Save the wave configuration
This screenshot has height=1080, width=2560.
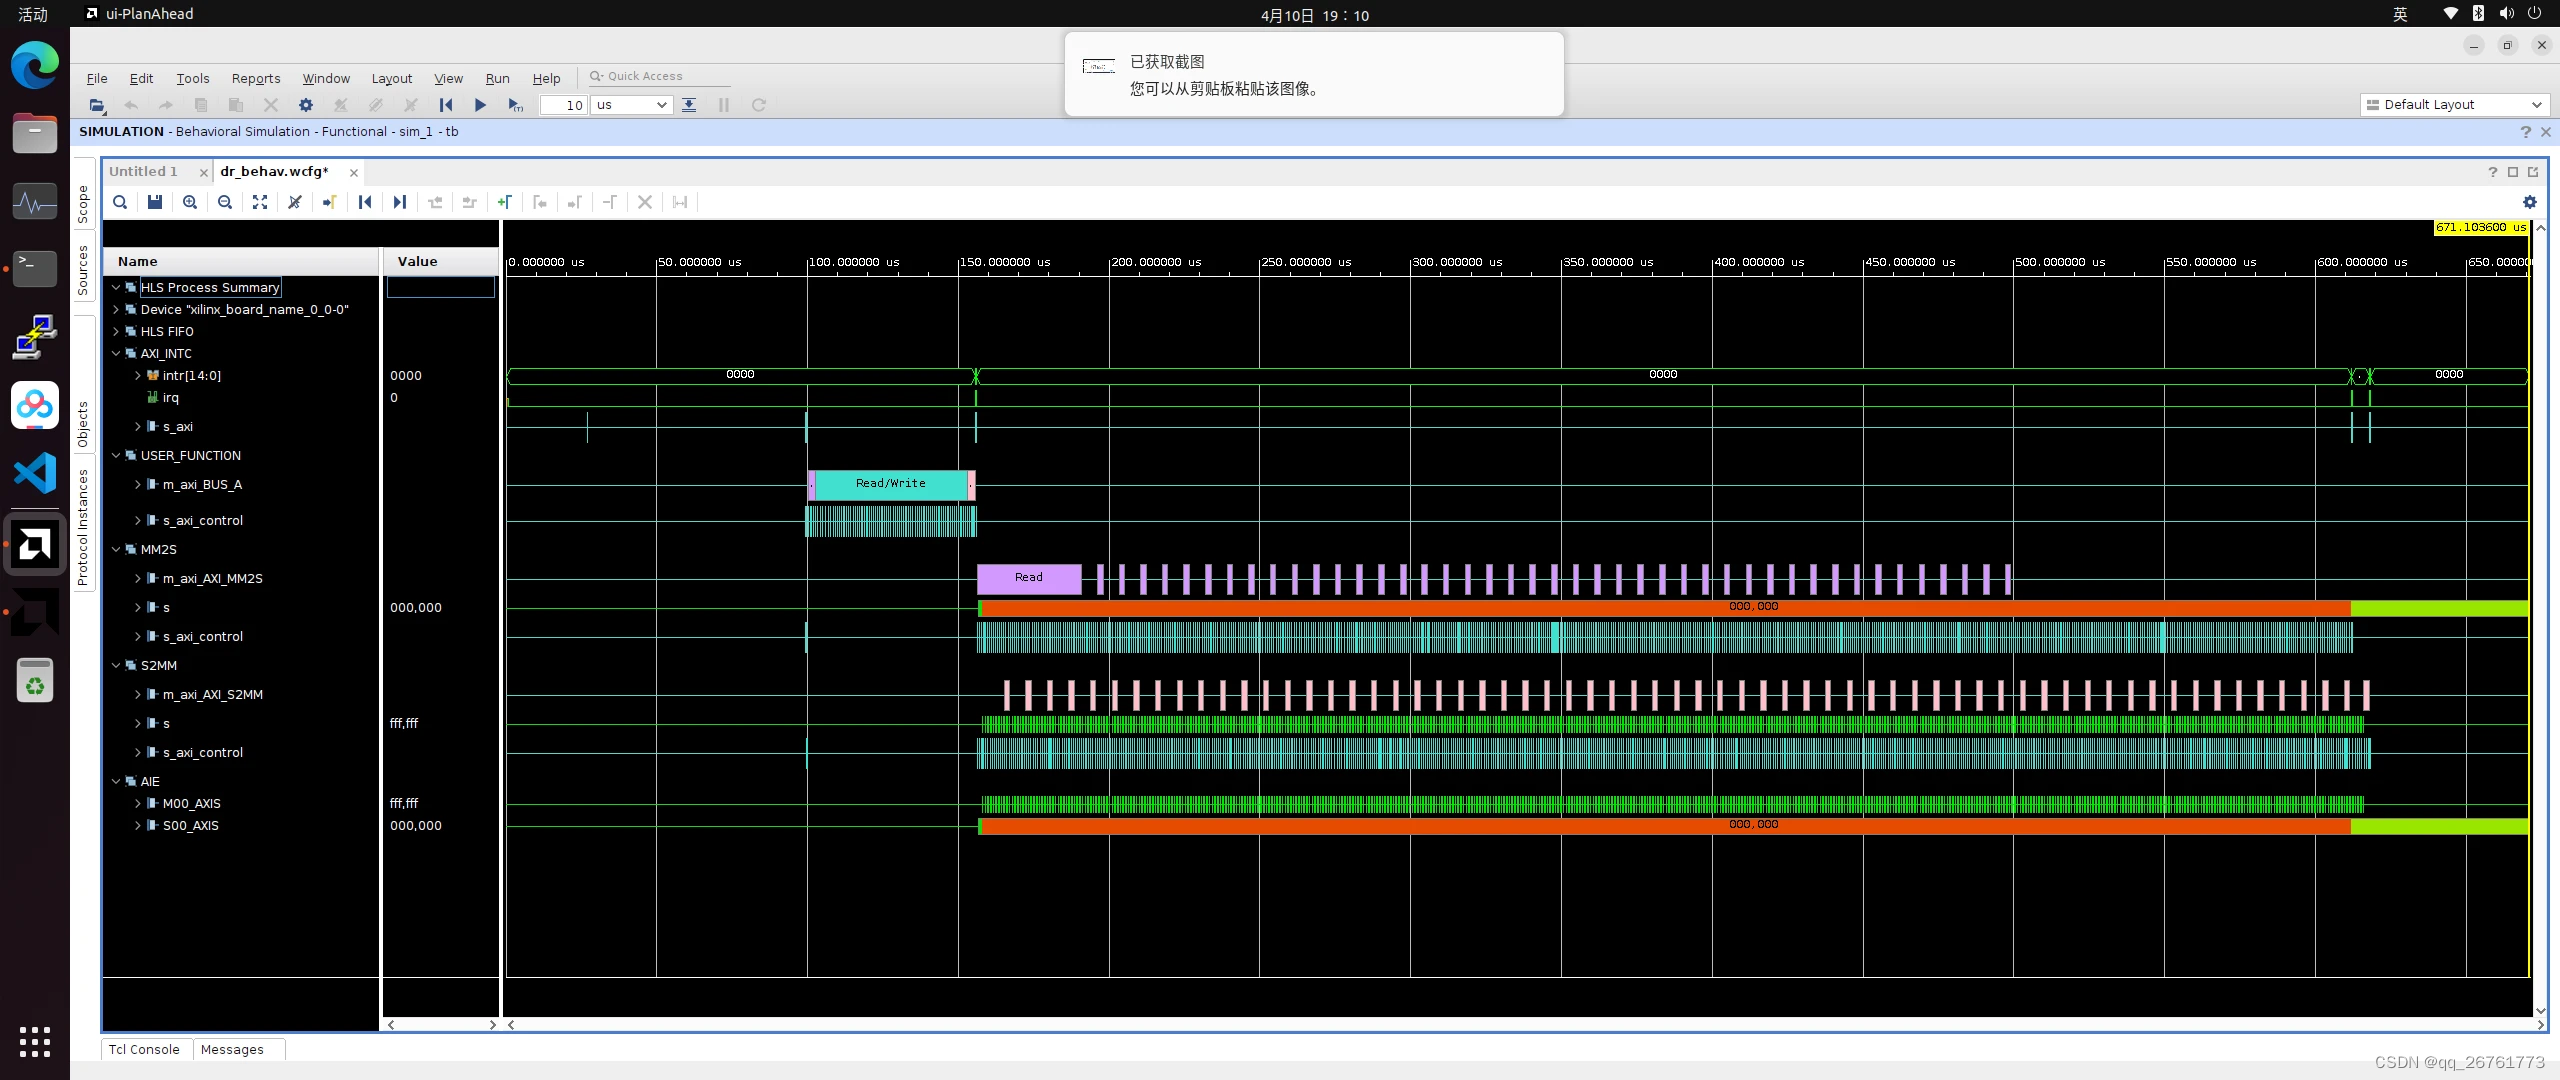pyautogui.click(x=154, y=202)
